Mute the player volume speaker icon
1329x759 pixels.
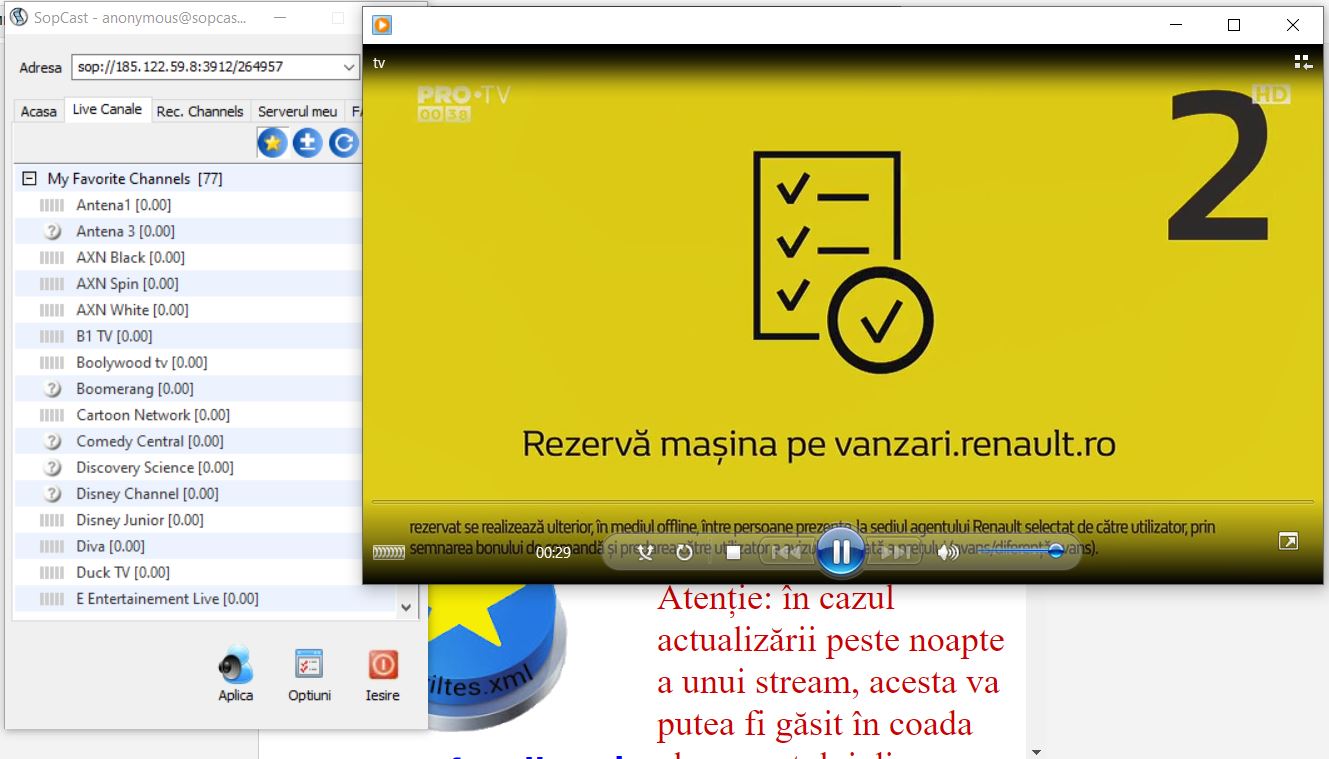[947, 552]
